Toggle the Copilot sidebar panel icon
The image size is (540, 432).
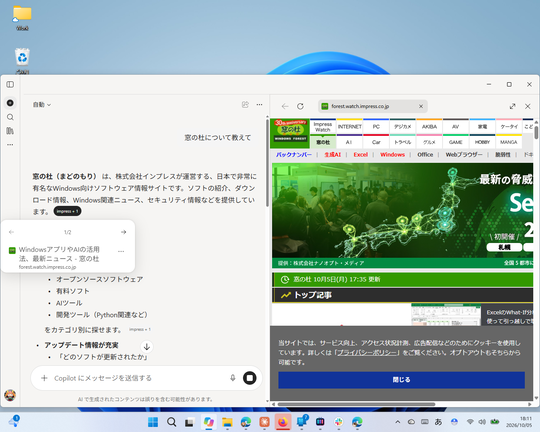[10, 84]
